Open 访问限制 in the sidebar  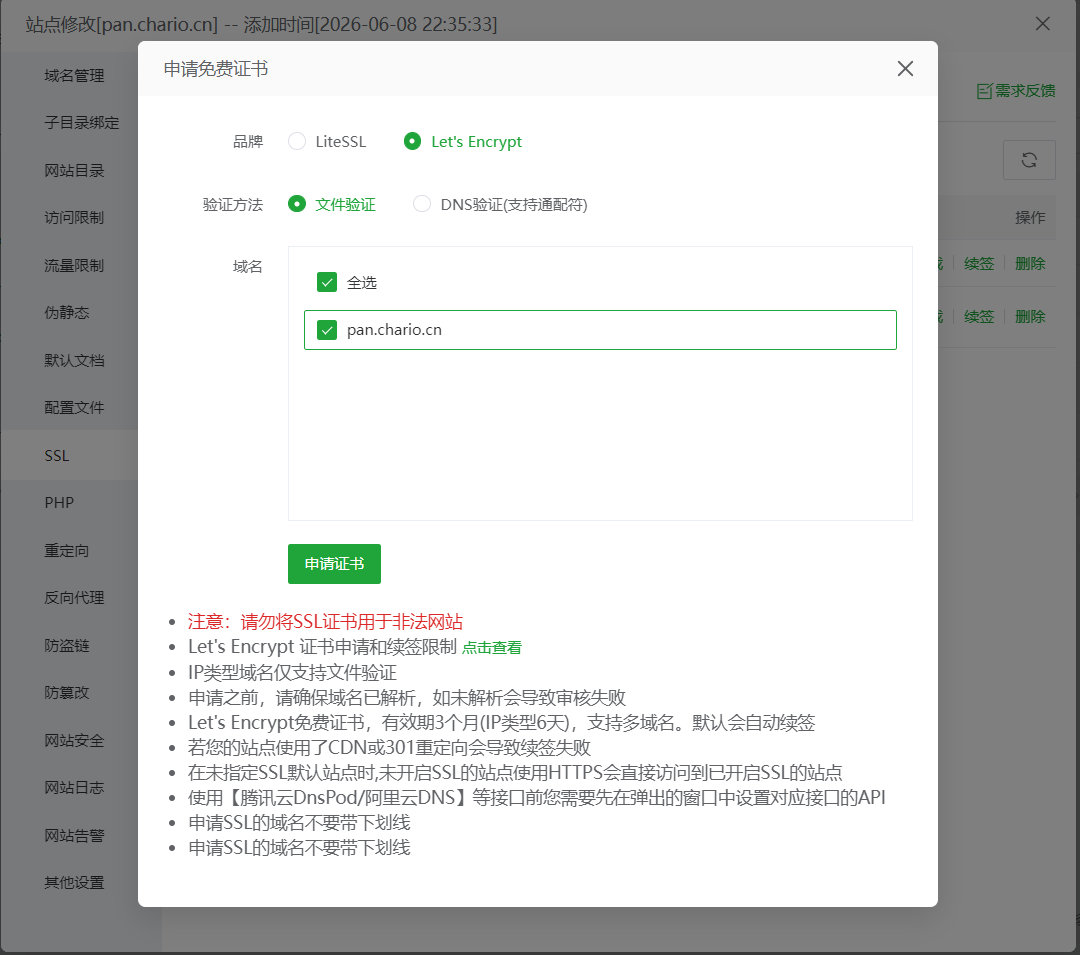(x=74, y=218)
